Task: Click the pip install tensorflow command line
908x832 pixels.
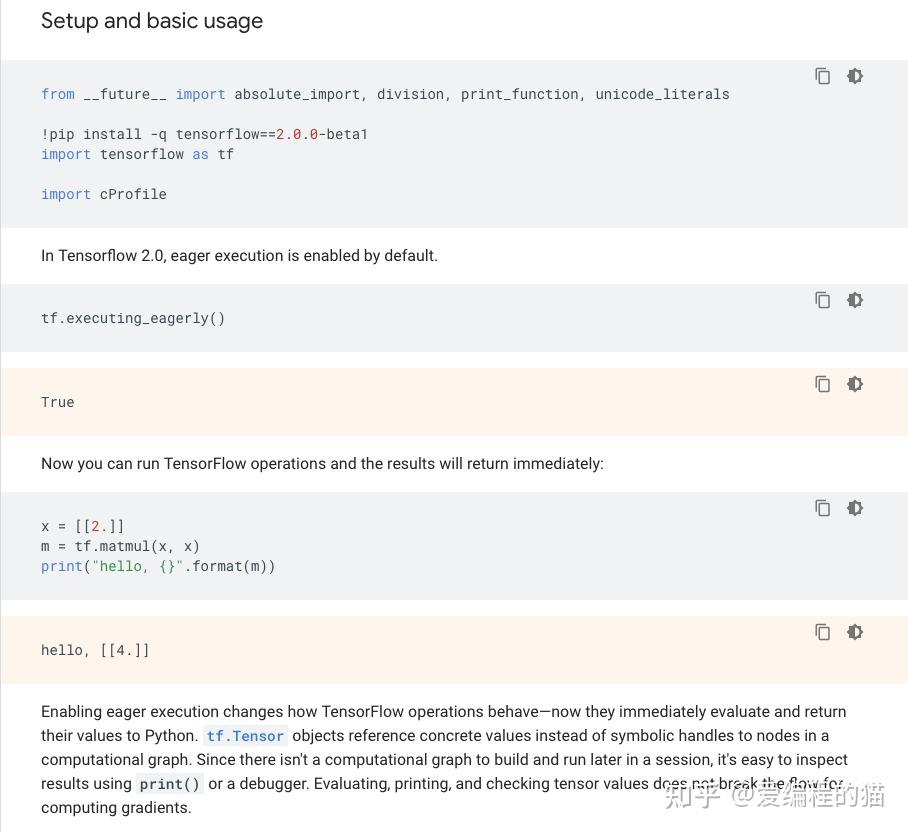Action: (x=204, y=134)
